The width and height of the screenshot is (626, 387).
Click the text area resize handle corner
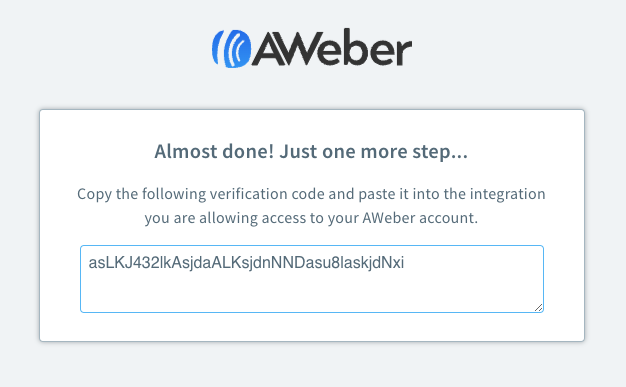pos(539,307)
